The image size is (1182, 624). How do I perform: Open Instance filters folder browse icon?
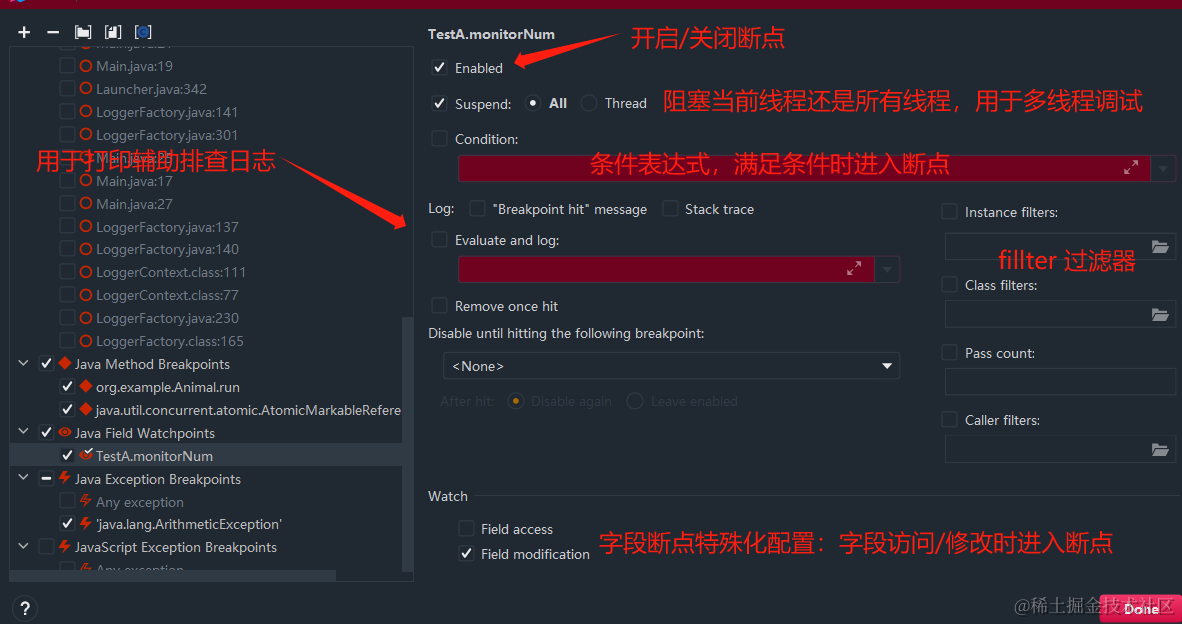1160,247
